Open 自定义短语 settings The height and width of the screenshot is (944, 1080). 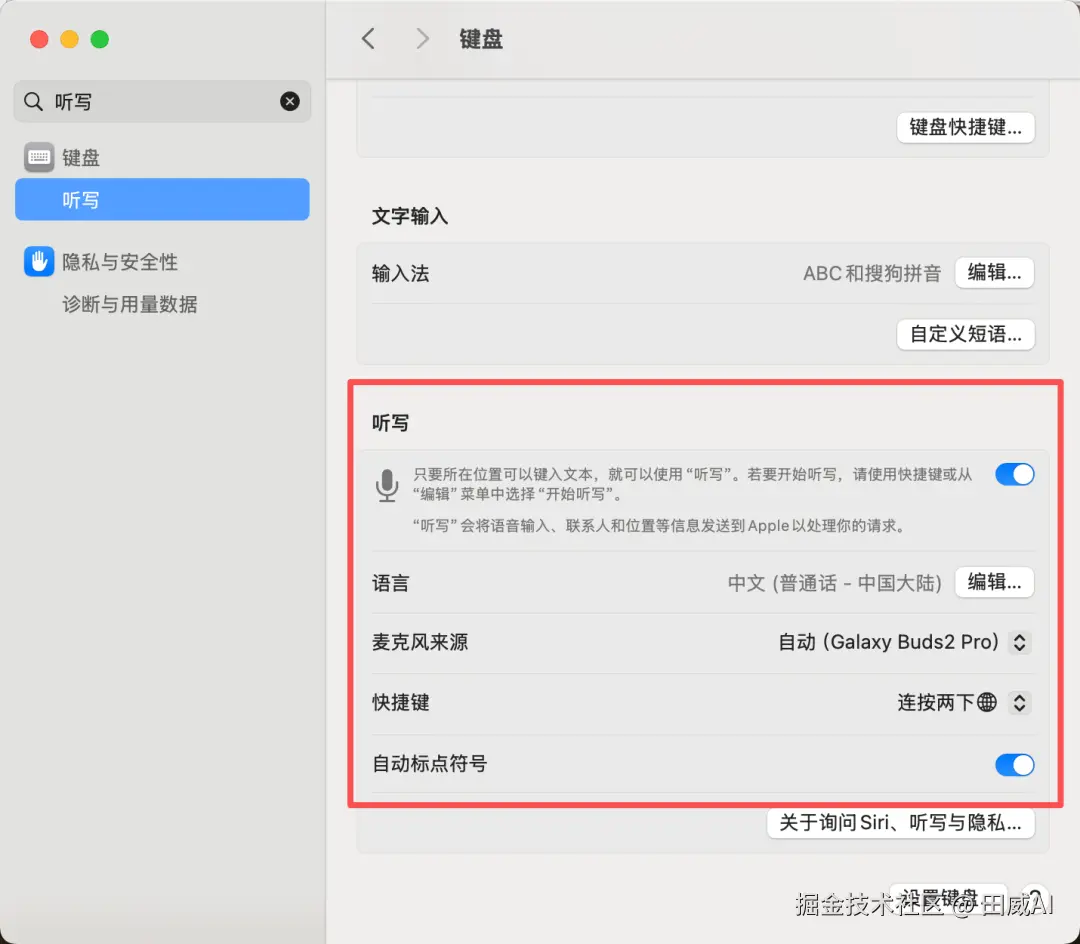[965, 334]
